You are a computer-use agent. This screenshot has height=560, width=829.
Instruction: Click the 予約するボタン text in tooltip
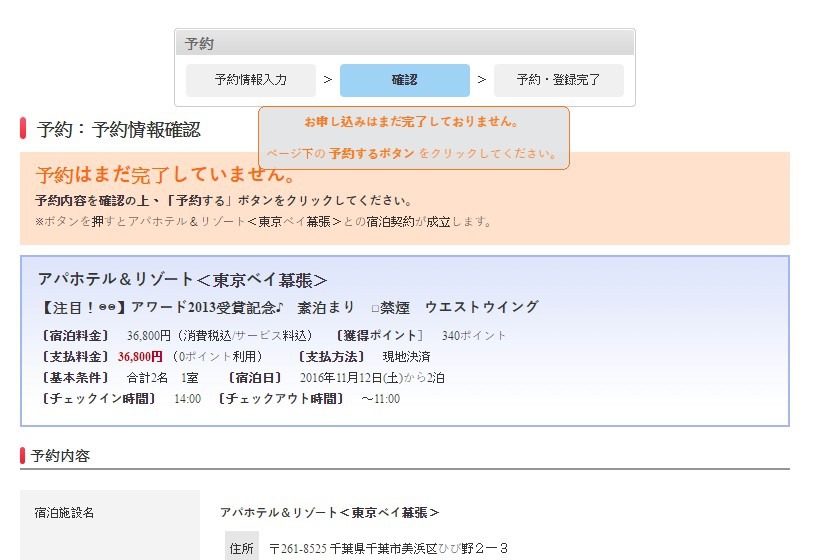tap(371, 153)
